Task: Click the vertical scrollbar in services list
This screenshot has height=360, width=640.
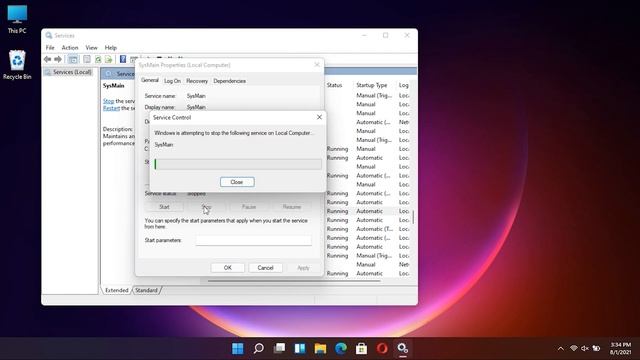Action: (x=413, y=217)
